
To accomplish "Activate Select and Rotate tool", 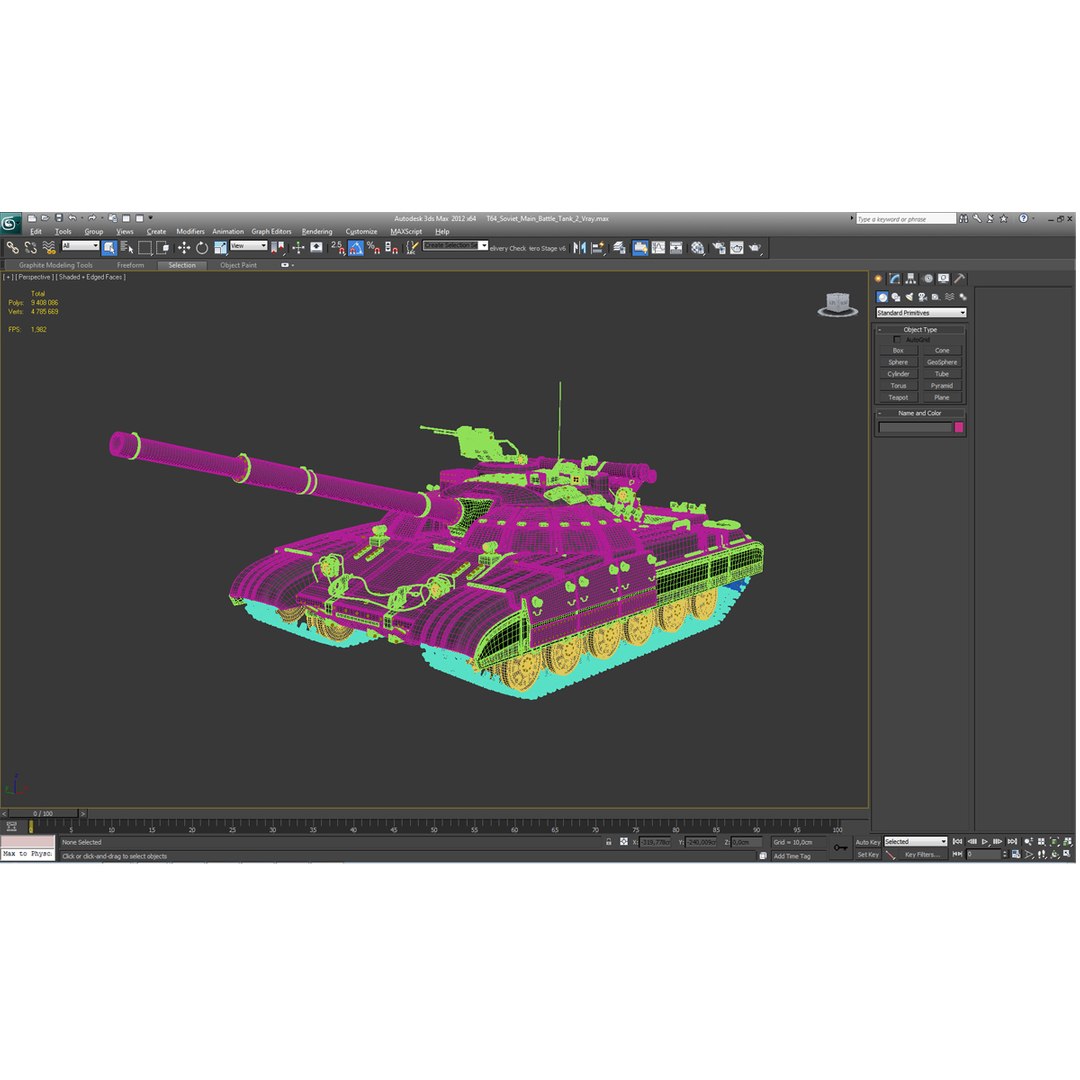I will [x=202, y=247].
